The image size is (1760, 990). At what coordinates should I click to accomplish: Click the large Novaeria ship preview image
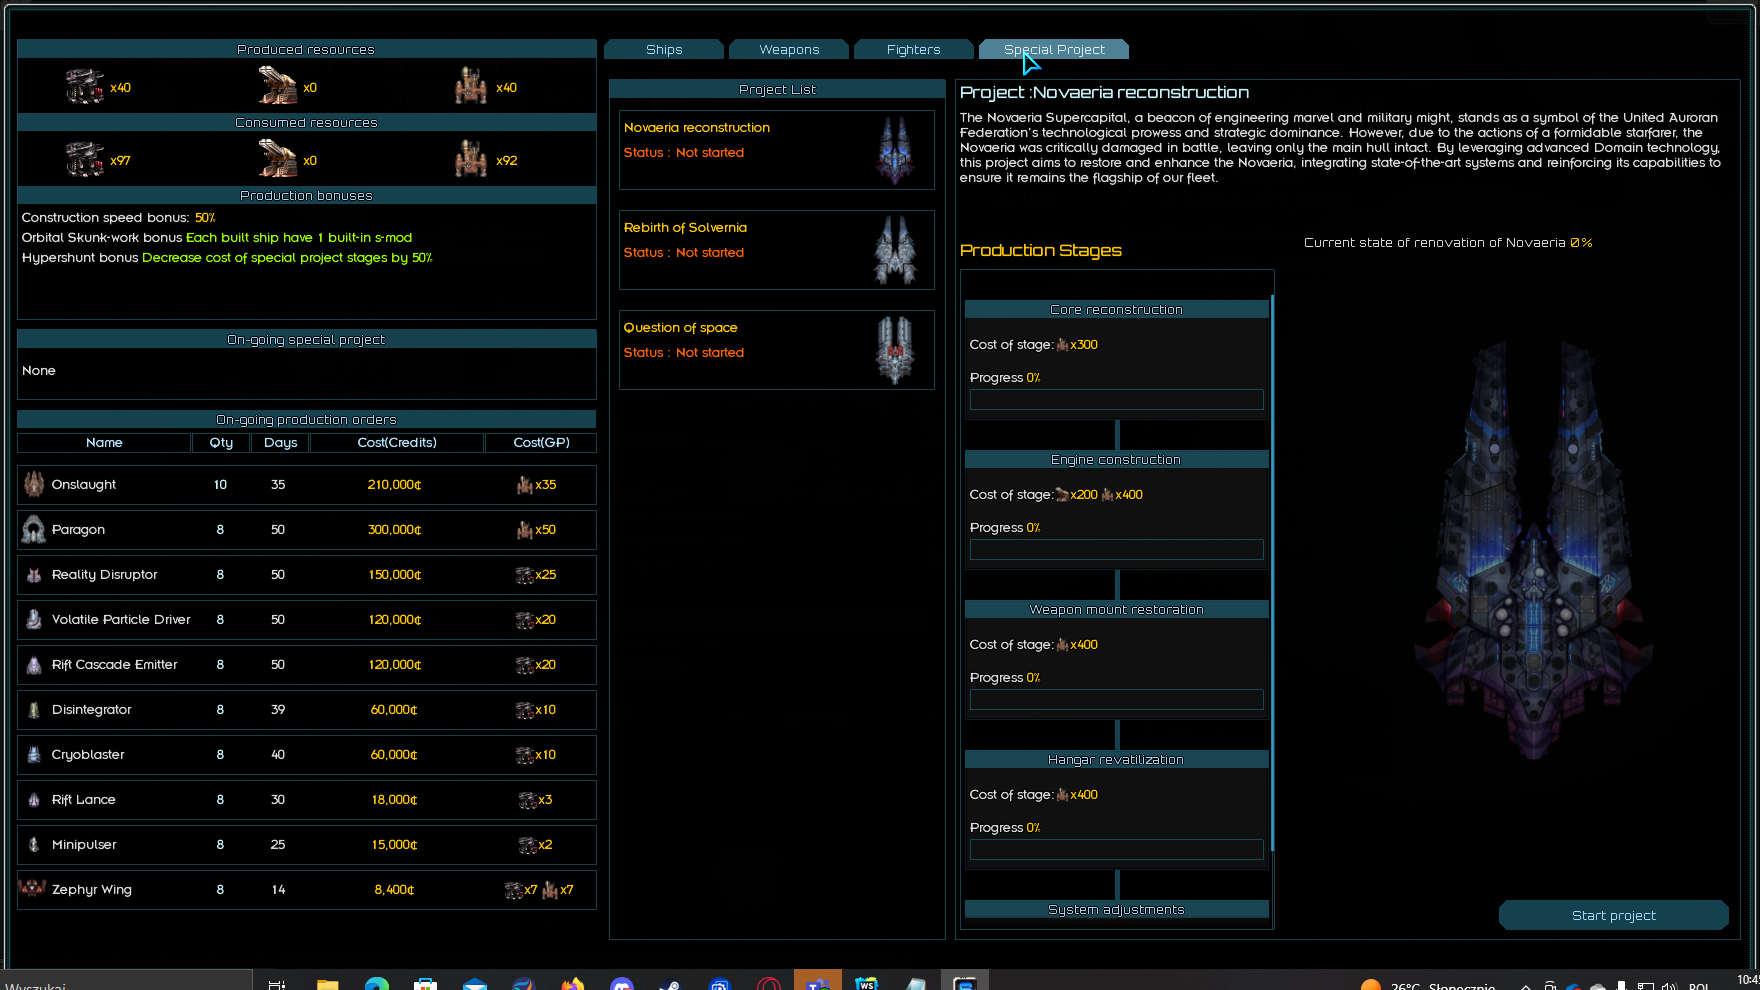pyautogui.click(x=1533, y=550)
